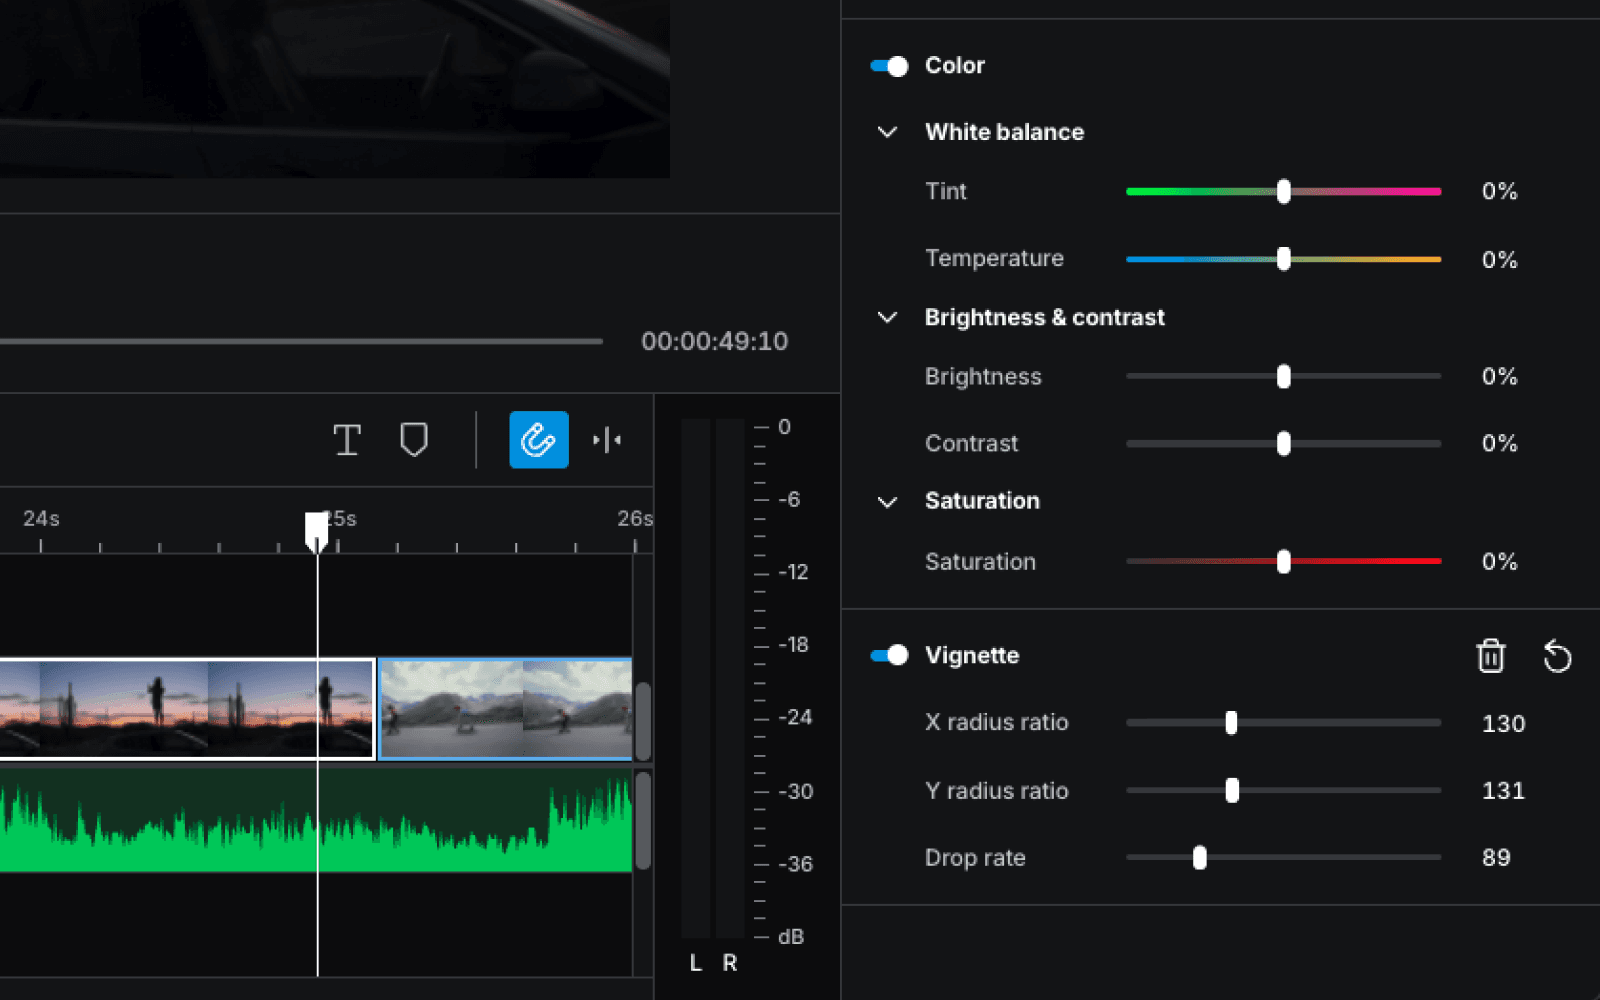The image size is (1600, 1000).
Task: Select the sunset silhouette video clip
Action: pos(187,709)
